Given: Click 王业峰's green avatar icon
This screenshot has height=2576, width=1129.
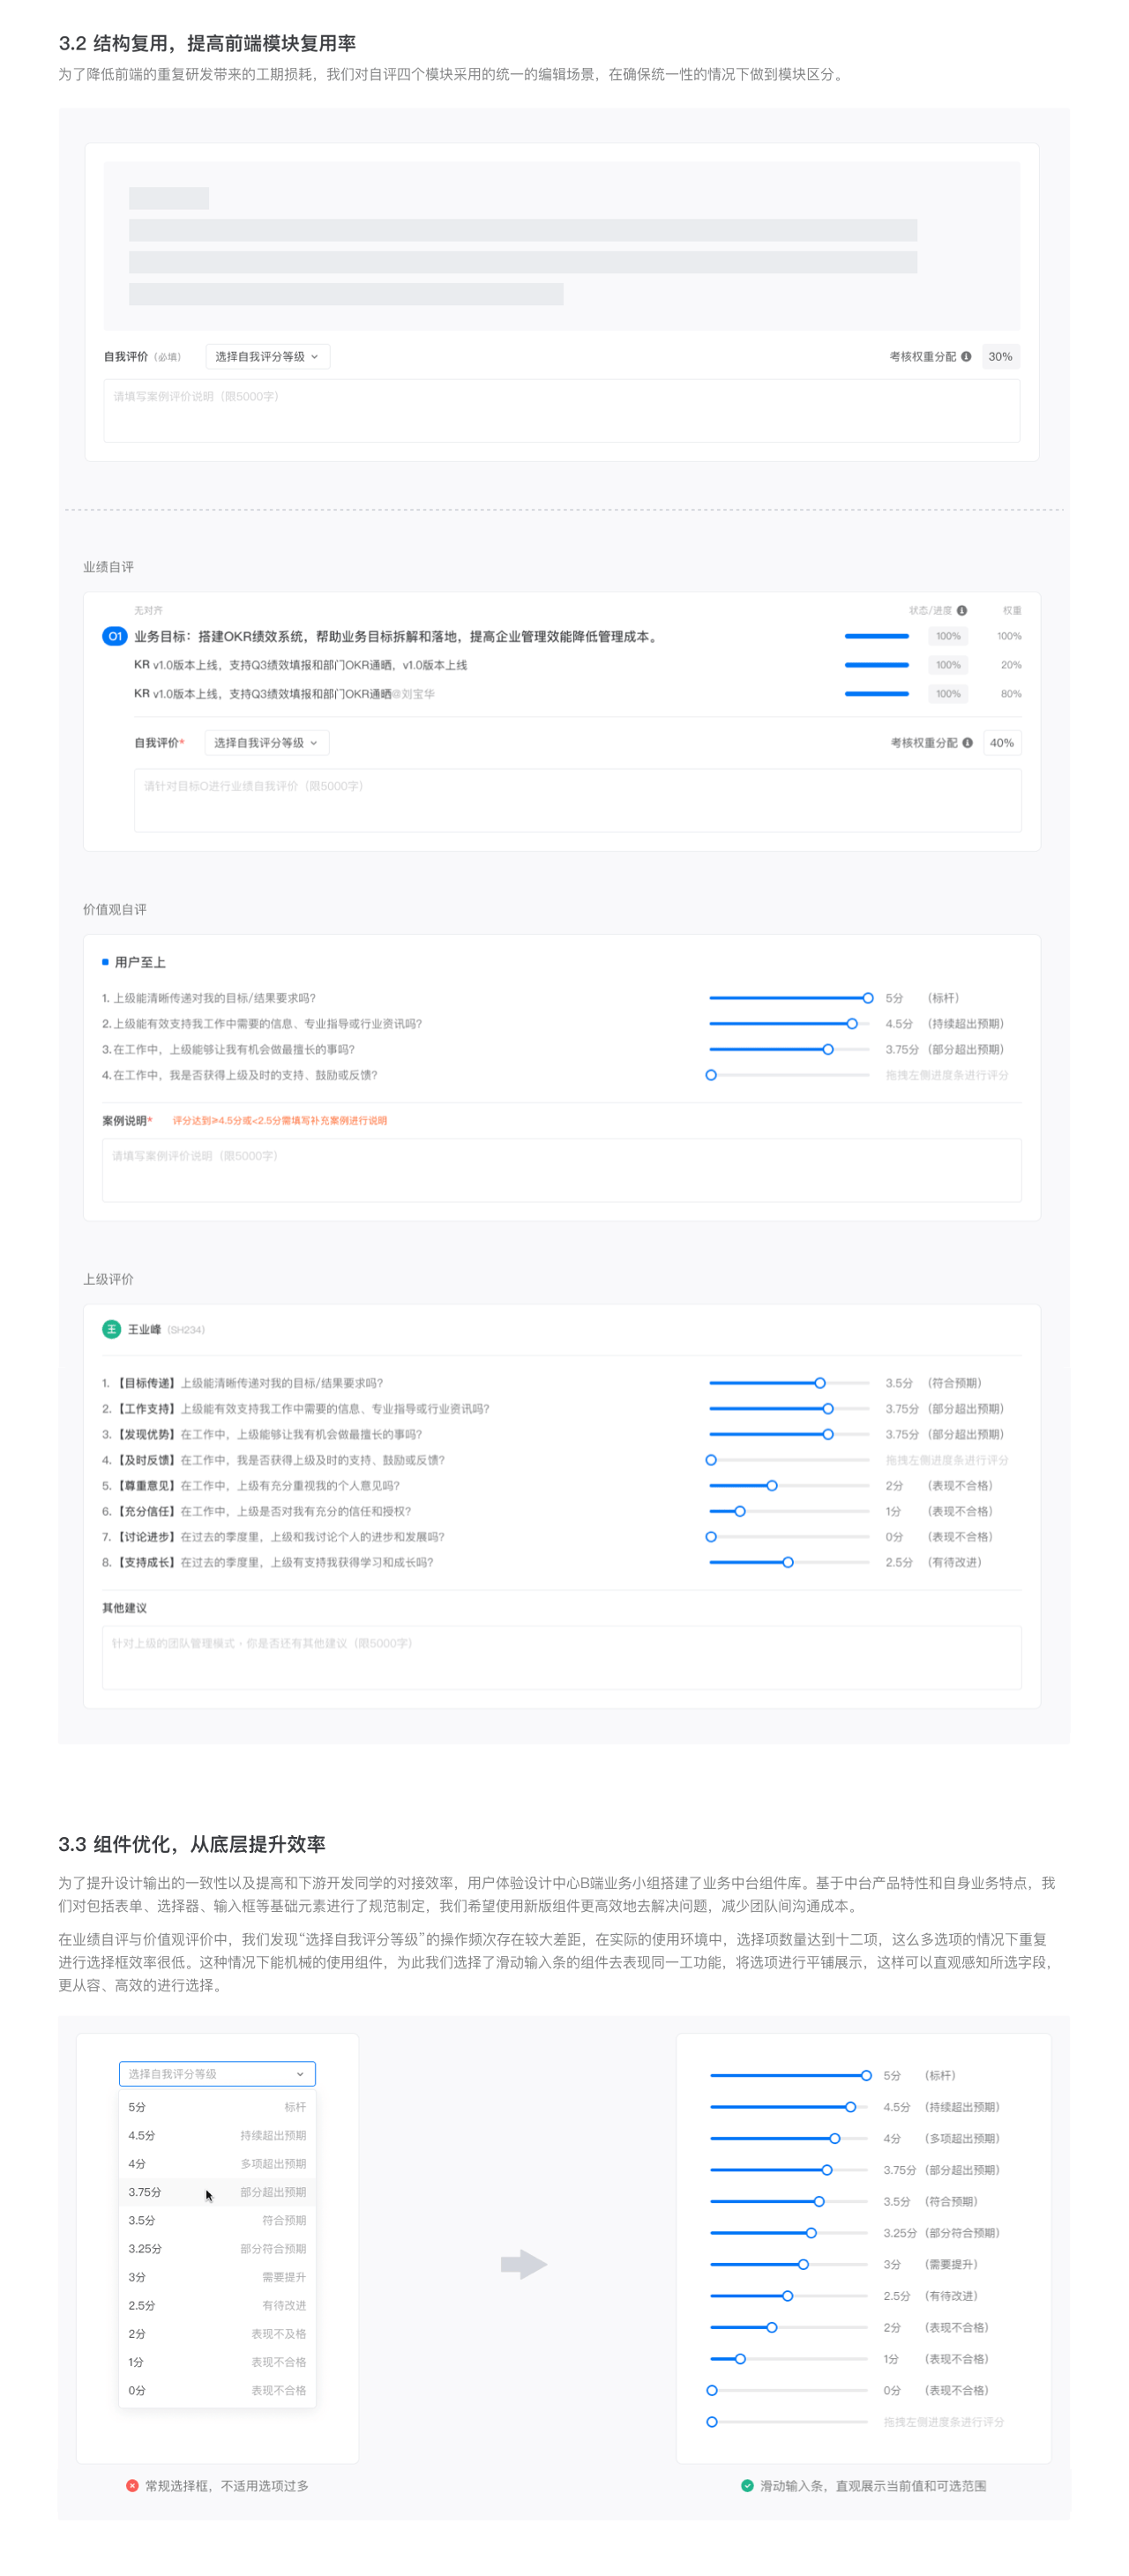Looking at the screenshot, I should [x=112, y=1330].
